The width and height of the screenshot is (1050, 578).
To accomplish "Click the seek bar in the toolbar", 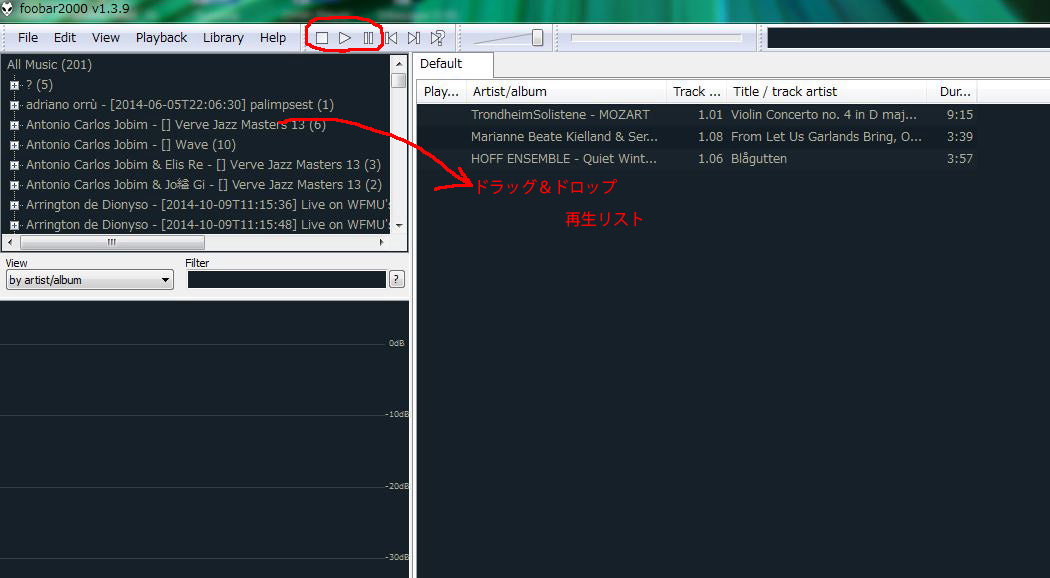I will point(656,38).
